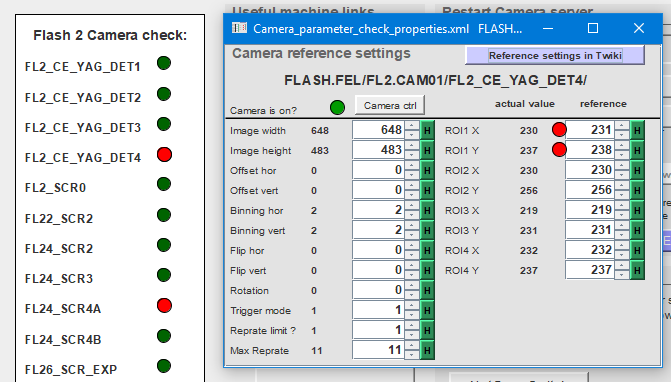Click the H button for ROI4 X reference
Viewport: 671px width, 382px height.
(x=637, y=250)
